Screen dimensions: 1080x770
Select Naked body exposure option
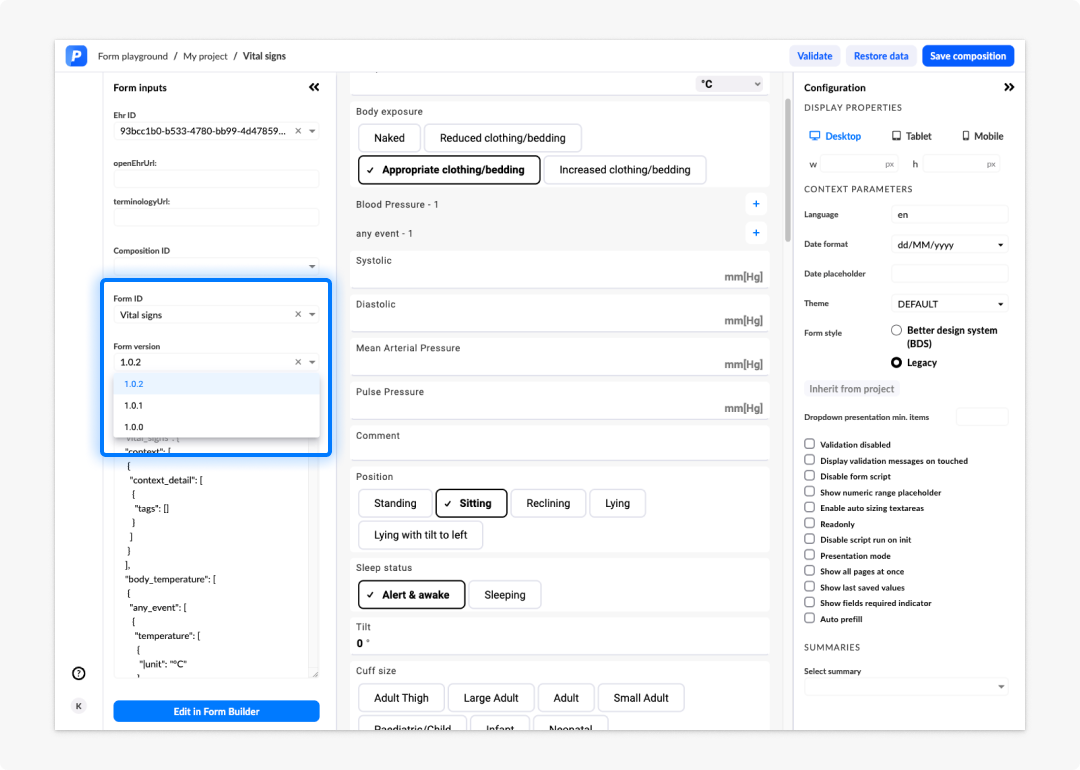click(389, 138)
